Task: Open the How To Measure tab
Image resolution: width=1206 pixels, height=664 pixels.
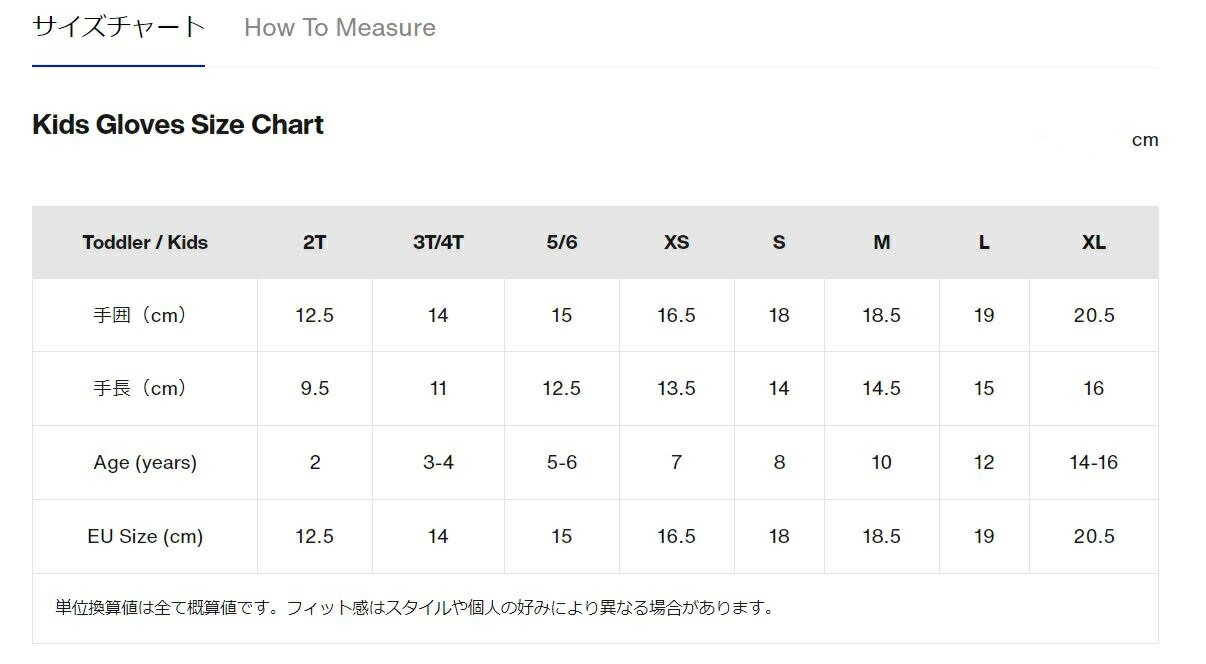Action: pyautogui.click(x=340, y=28)
